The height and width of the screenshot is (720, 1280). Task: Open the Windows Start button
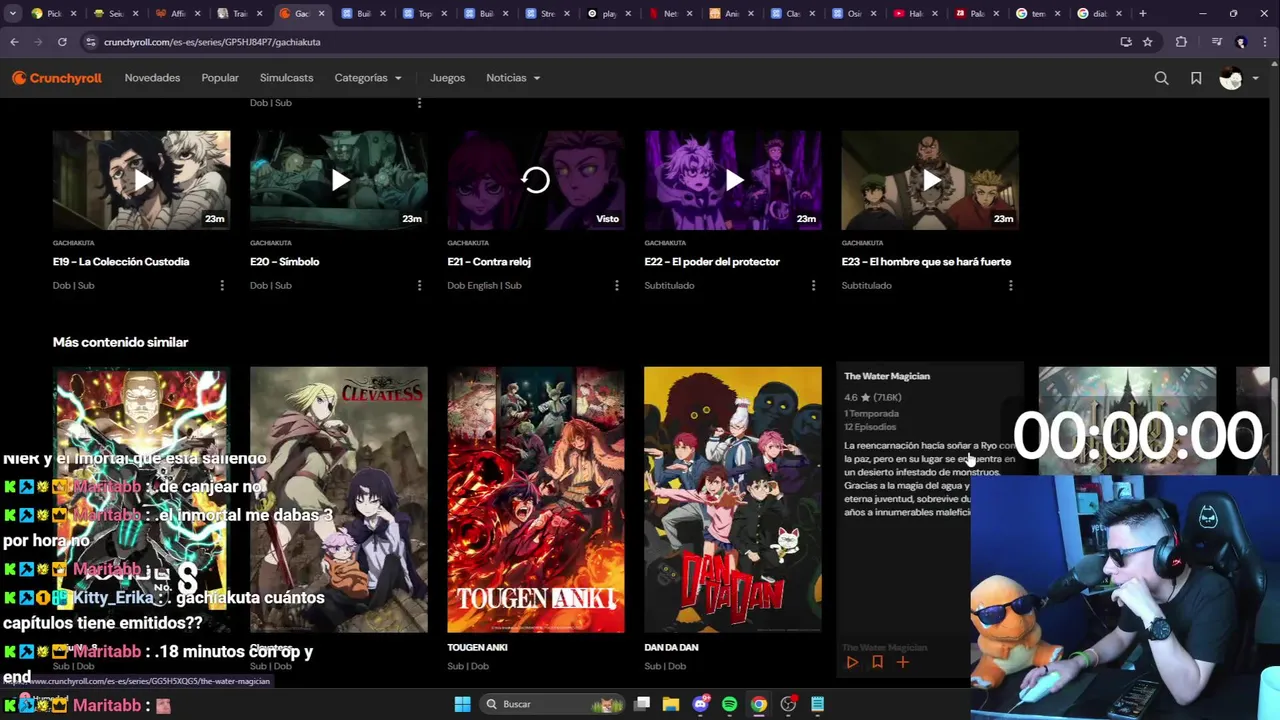click(x=462, y=704)
